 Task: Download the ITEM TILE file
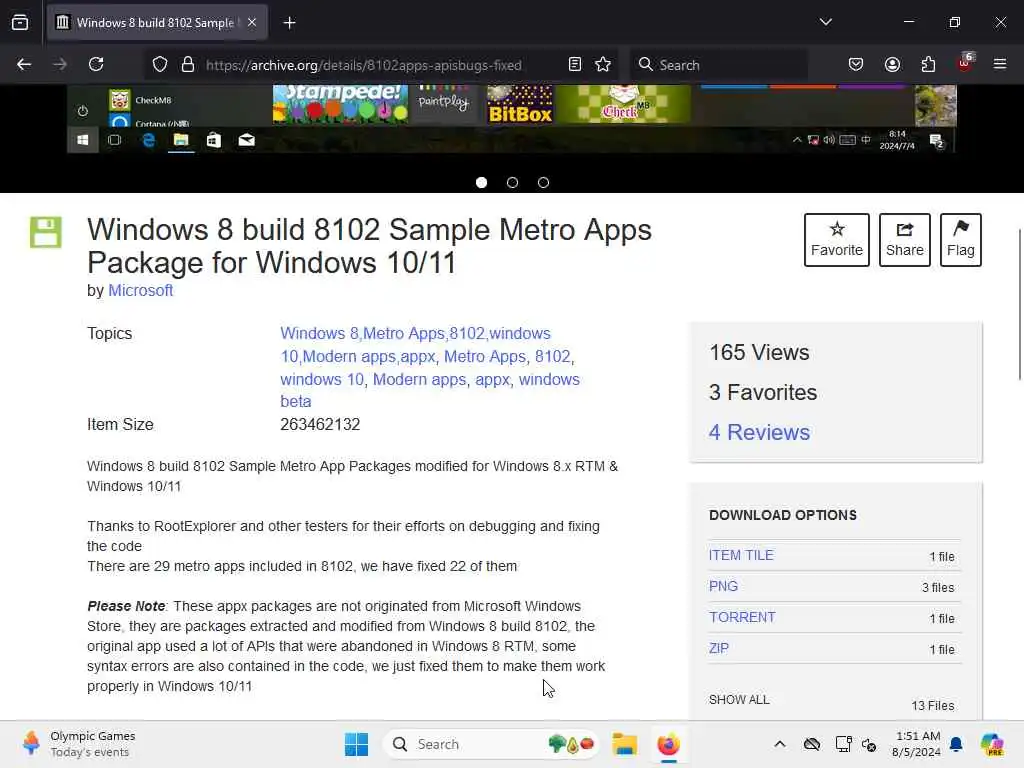tap(741, 555)
